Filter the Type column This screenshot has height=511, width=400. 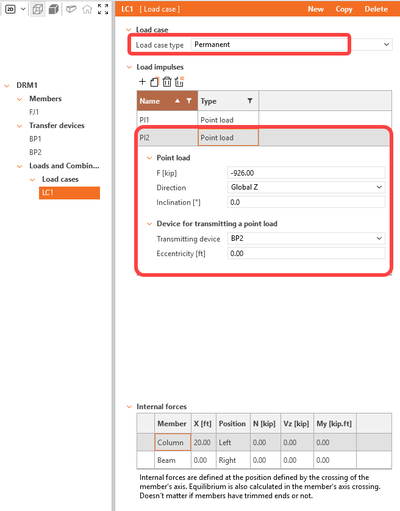coord(250,101)
